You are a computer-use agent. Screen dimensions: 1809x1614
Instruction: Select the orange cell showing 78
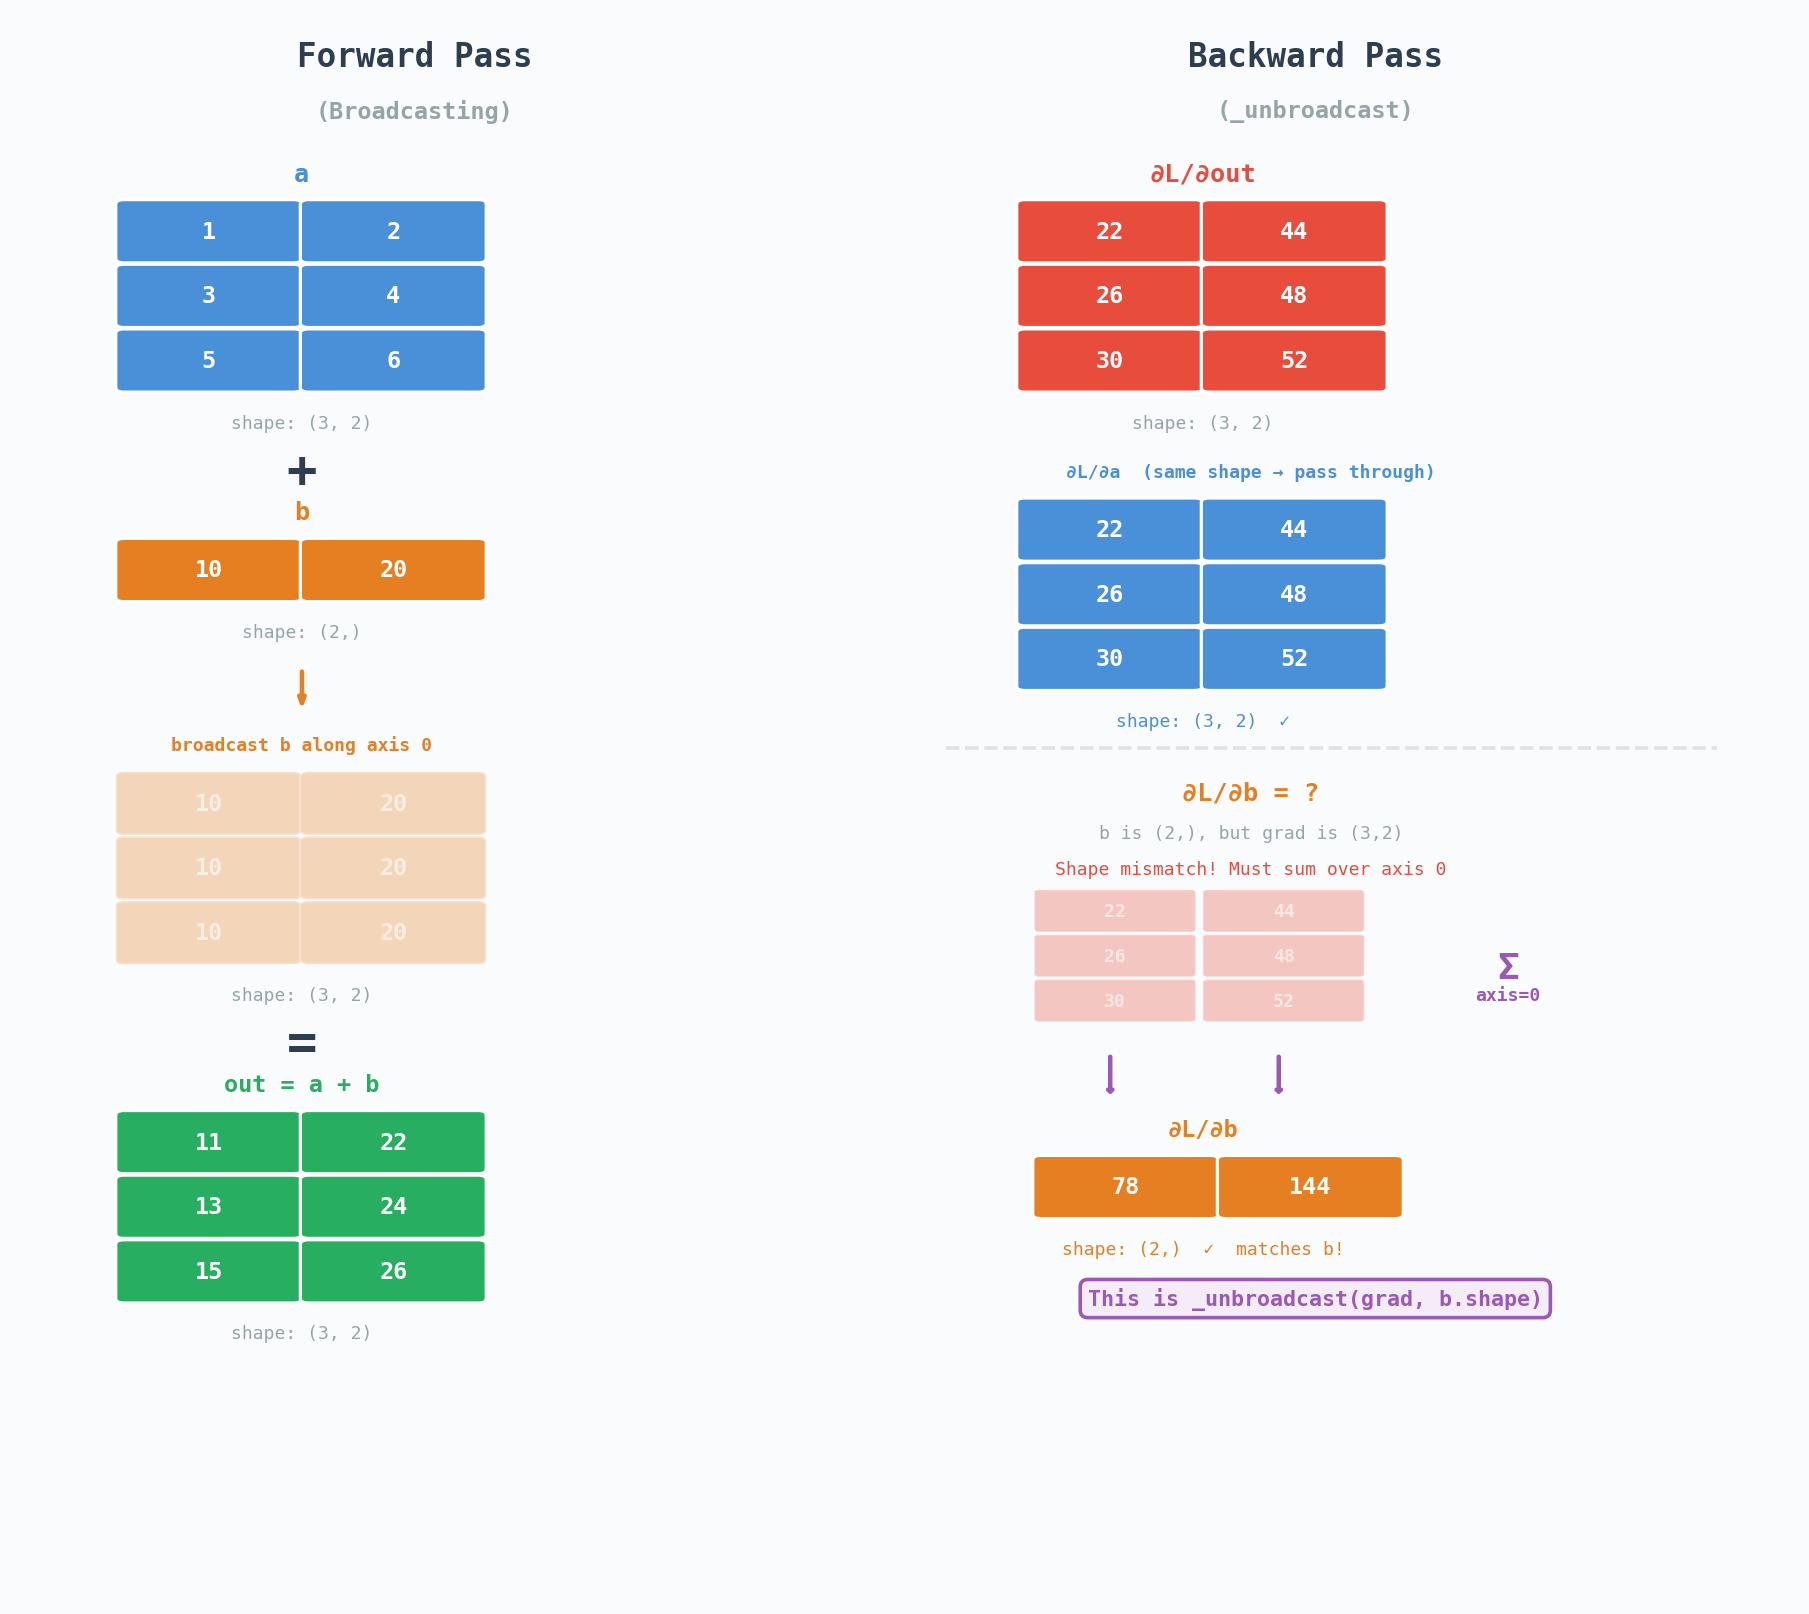point(1125,1187)
